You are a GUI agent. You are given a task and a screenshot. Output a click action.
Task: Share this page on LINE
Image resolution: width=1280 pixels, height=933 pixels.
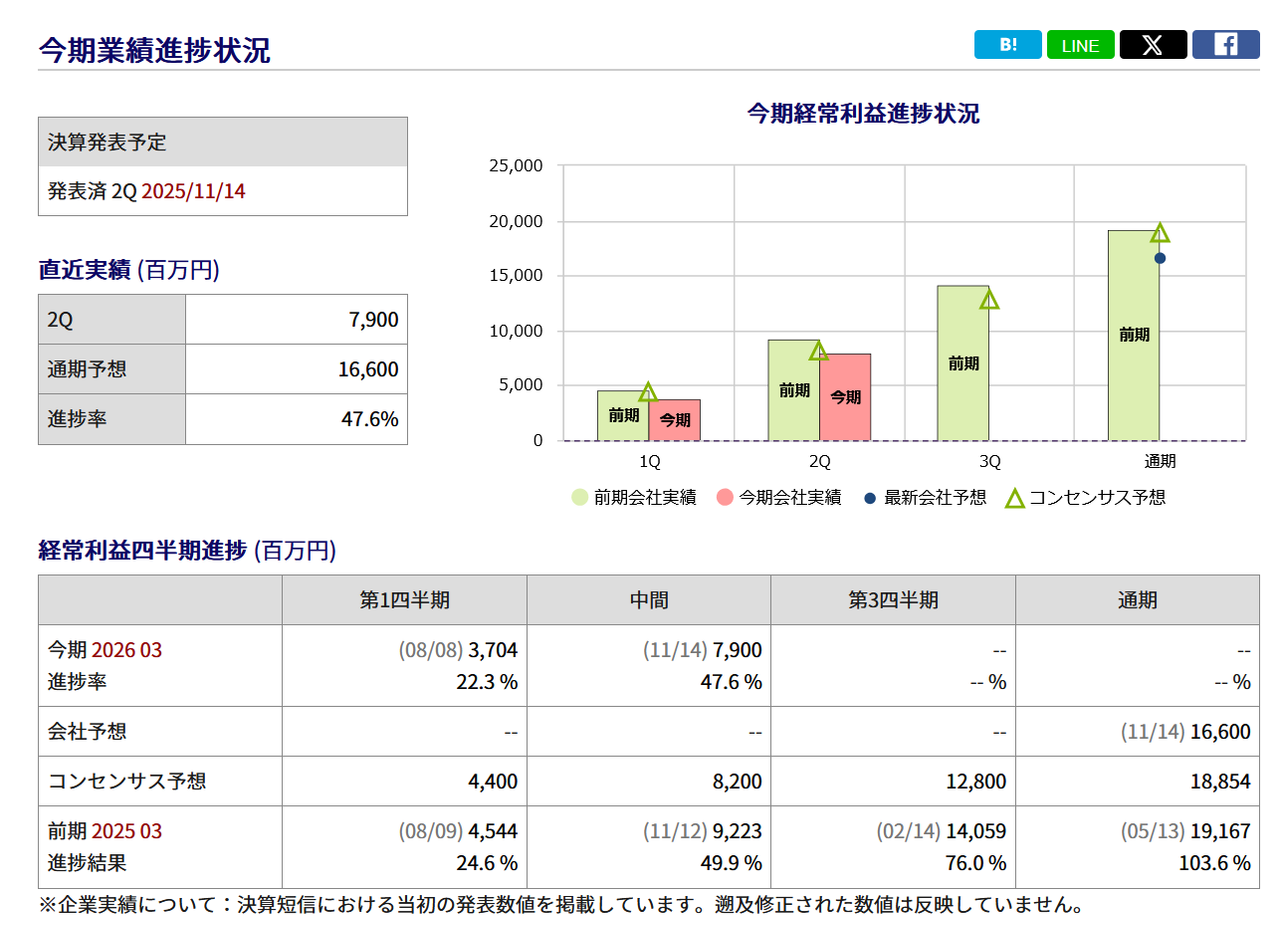1080,45
